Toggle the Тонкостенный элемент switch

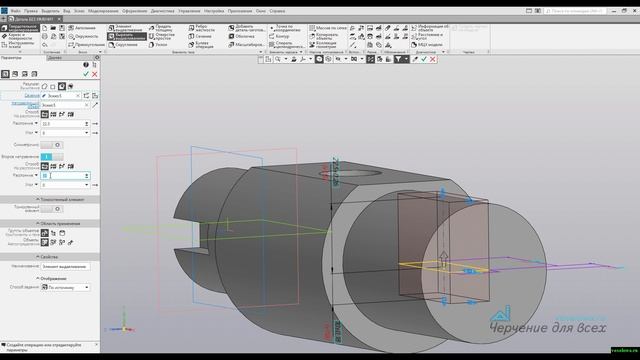[52, 209]
